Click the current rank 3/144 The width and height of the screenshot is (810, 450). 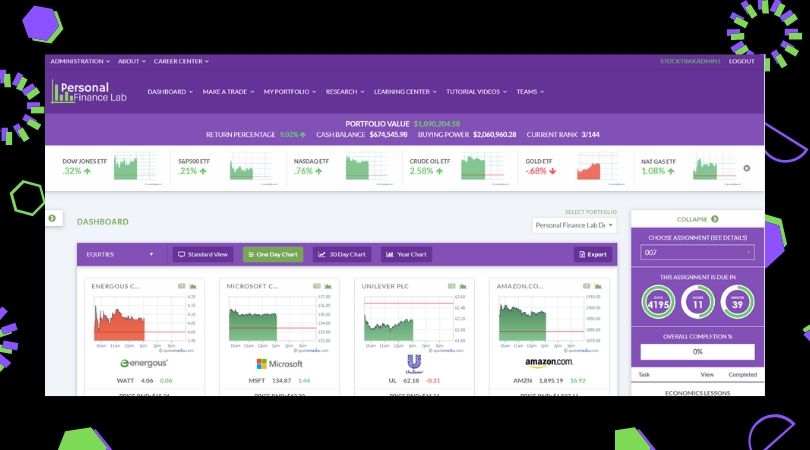click(x=590, y=135)
